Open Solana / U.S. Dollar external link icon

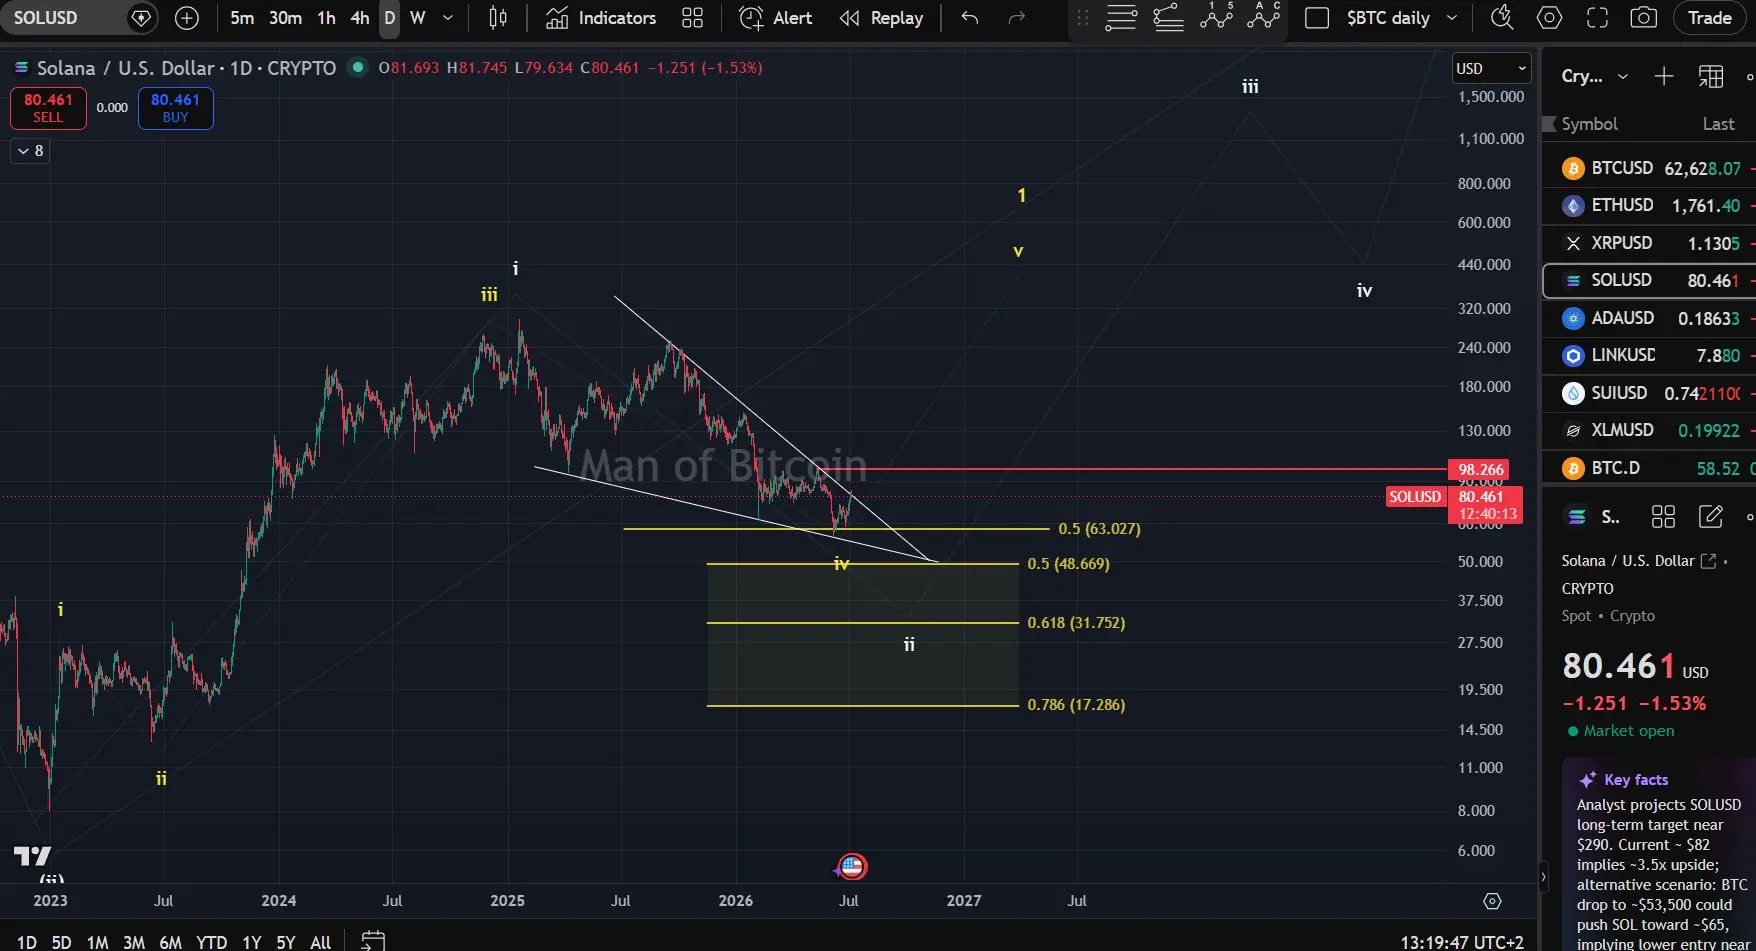1708,561
